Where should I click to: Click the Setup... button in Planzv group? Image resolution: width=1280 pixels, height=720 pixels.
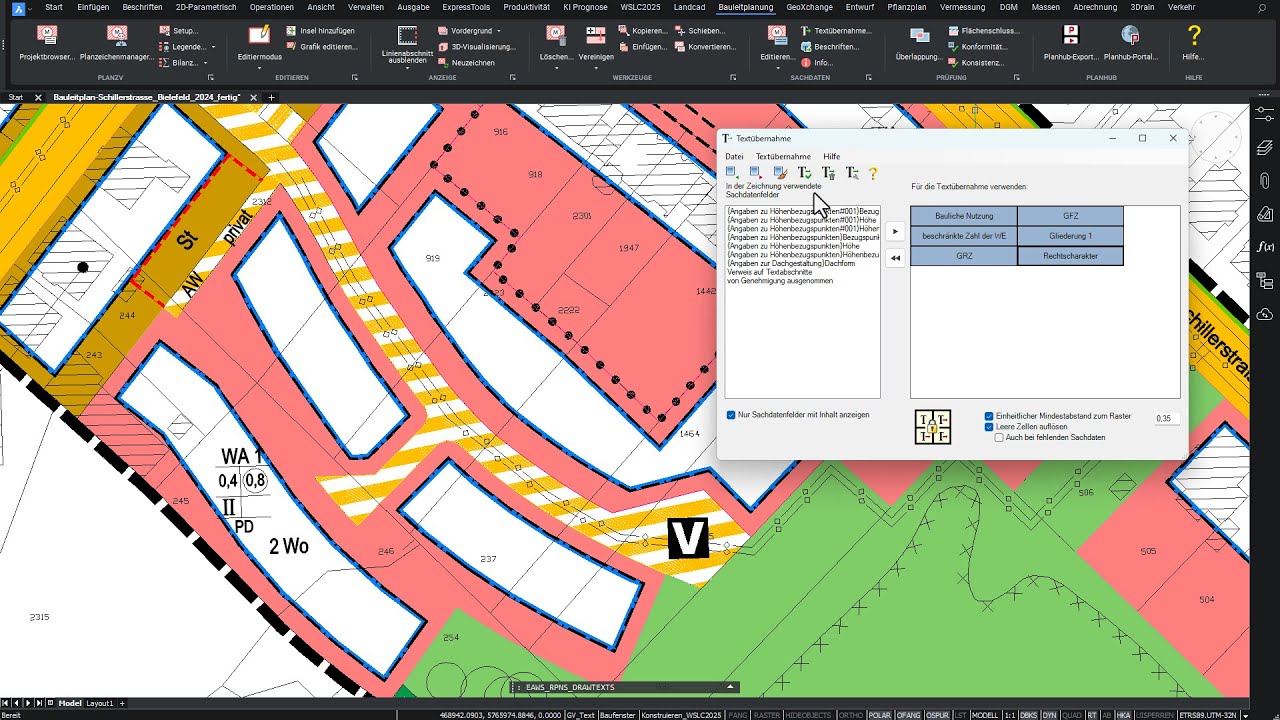tap(179, 31)
